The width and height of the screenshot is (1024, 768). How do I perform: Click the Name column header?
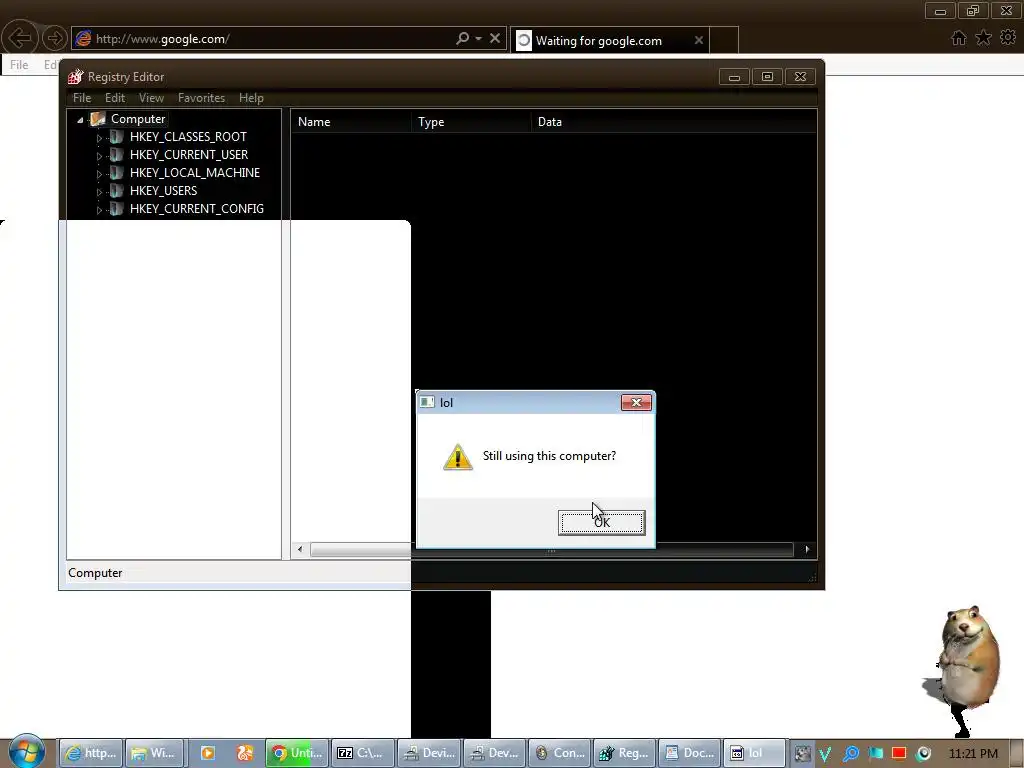coord(351,122)
